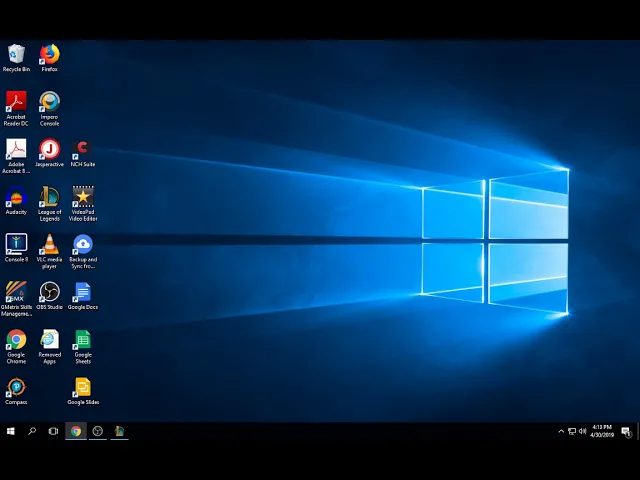Select the NCH Suite desktop icon

[x=83, y=153]
